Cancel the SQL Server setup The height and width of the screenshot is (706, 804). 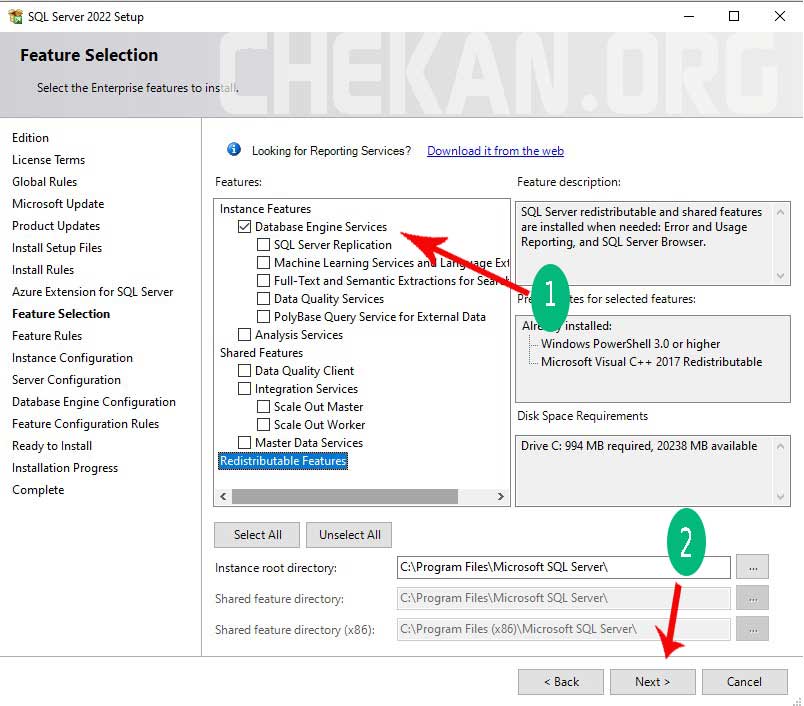pyautogui.click(x=745, y=682)
